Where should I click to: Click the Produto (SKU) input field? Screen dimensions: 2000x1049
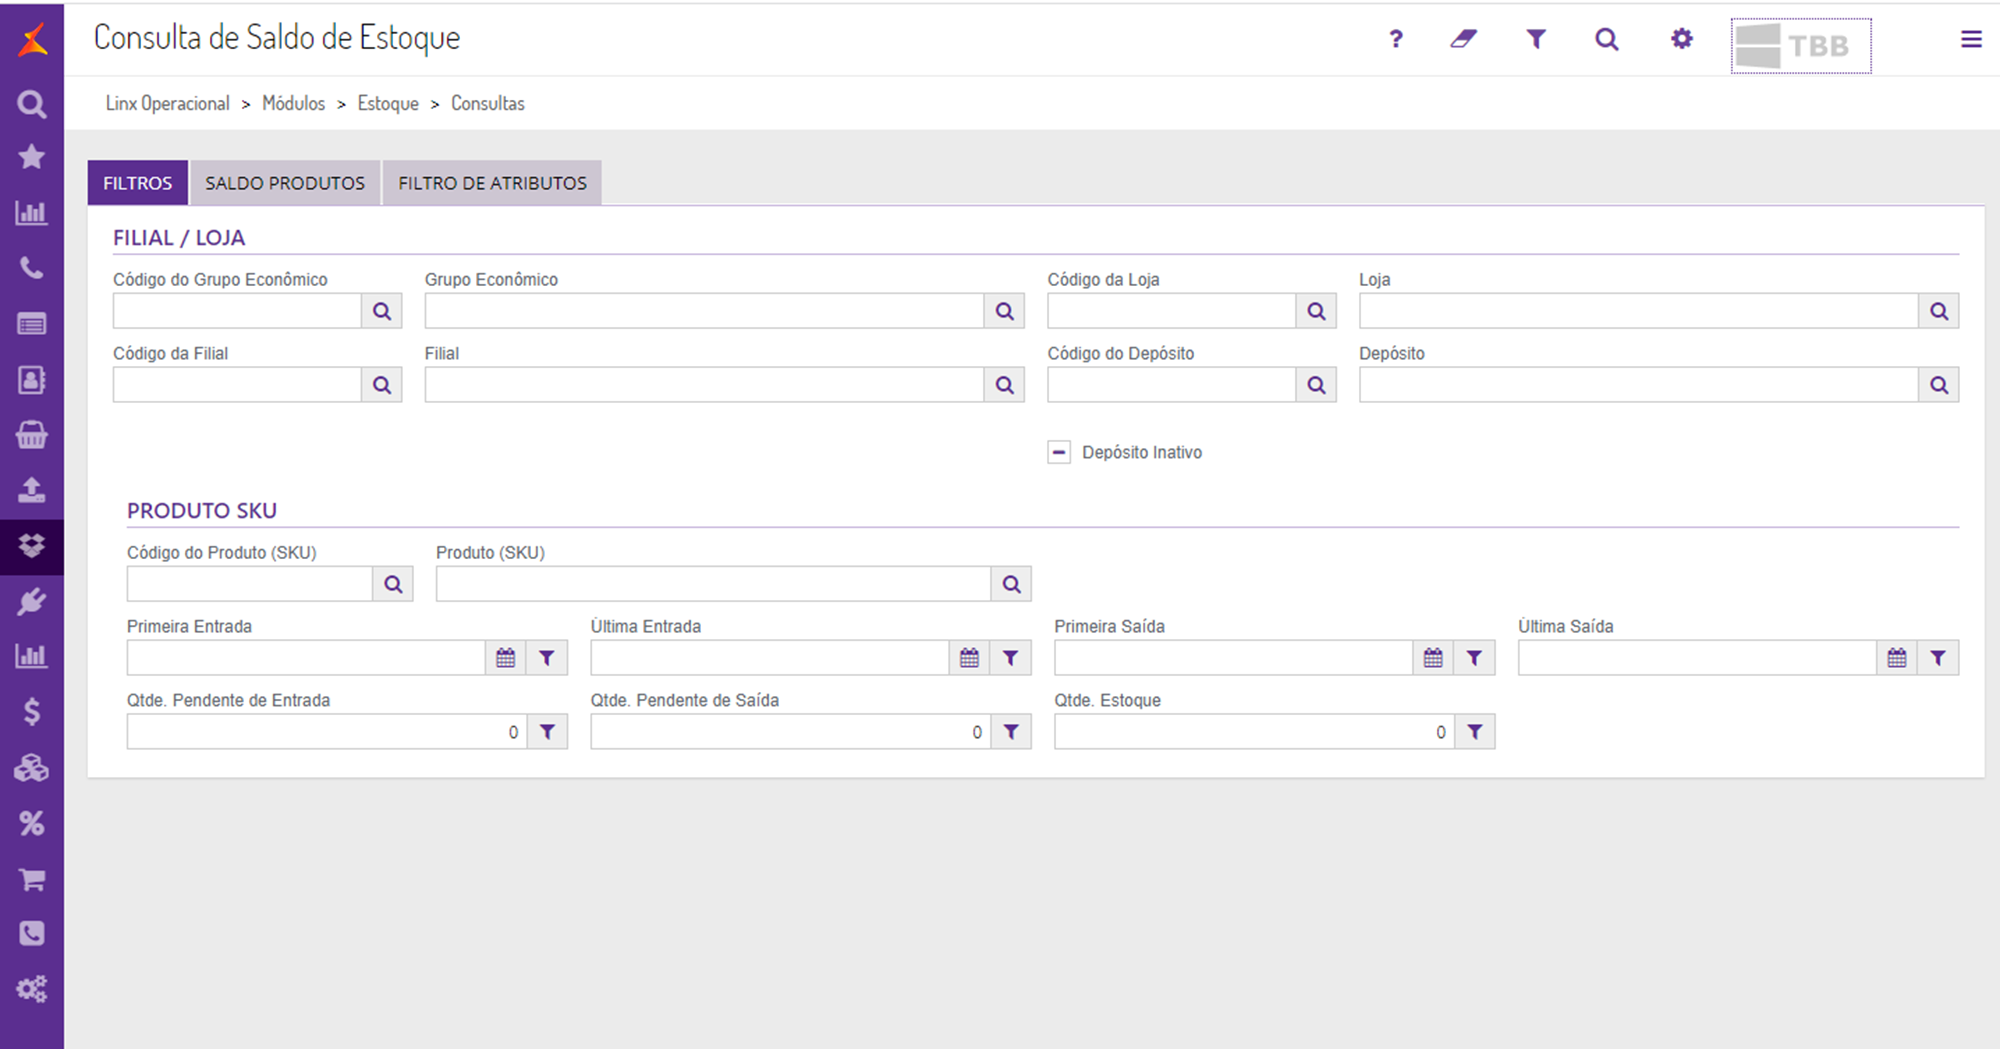pos(713,584)
